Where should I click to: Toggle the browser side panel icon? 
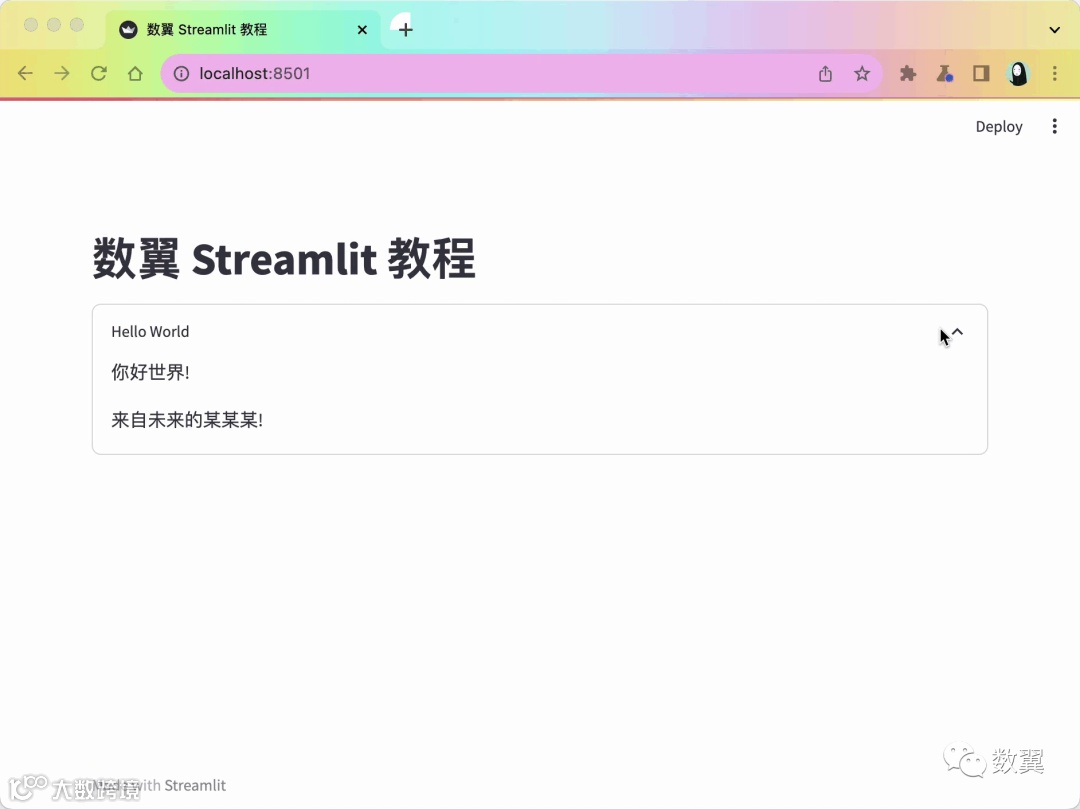coord(981,74)
